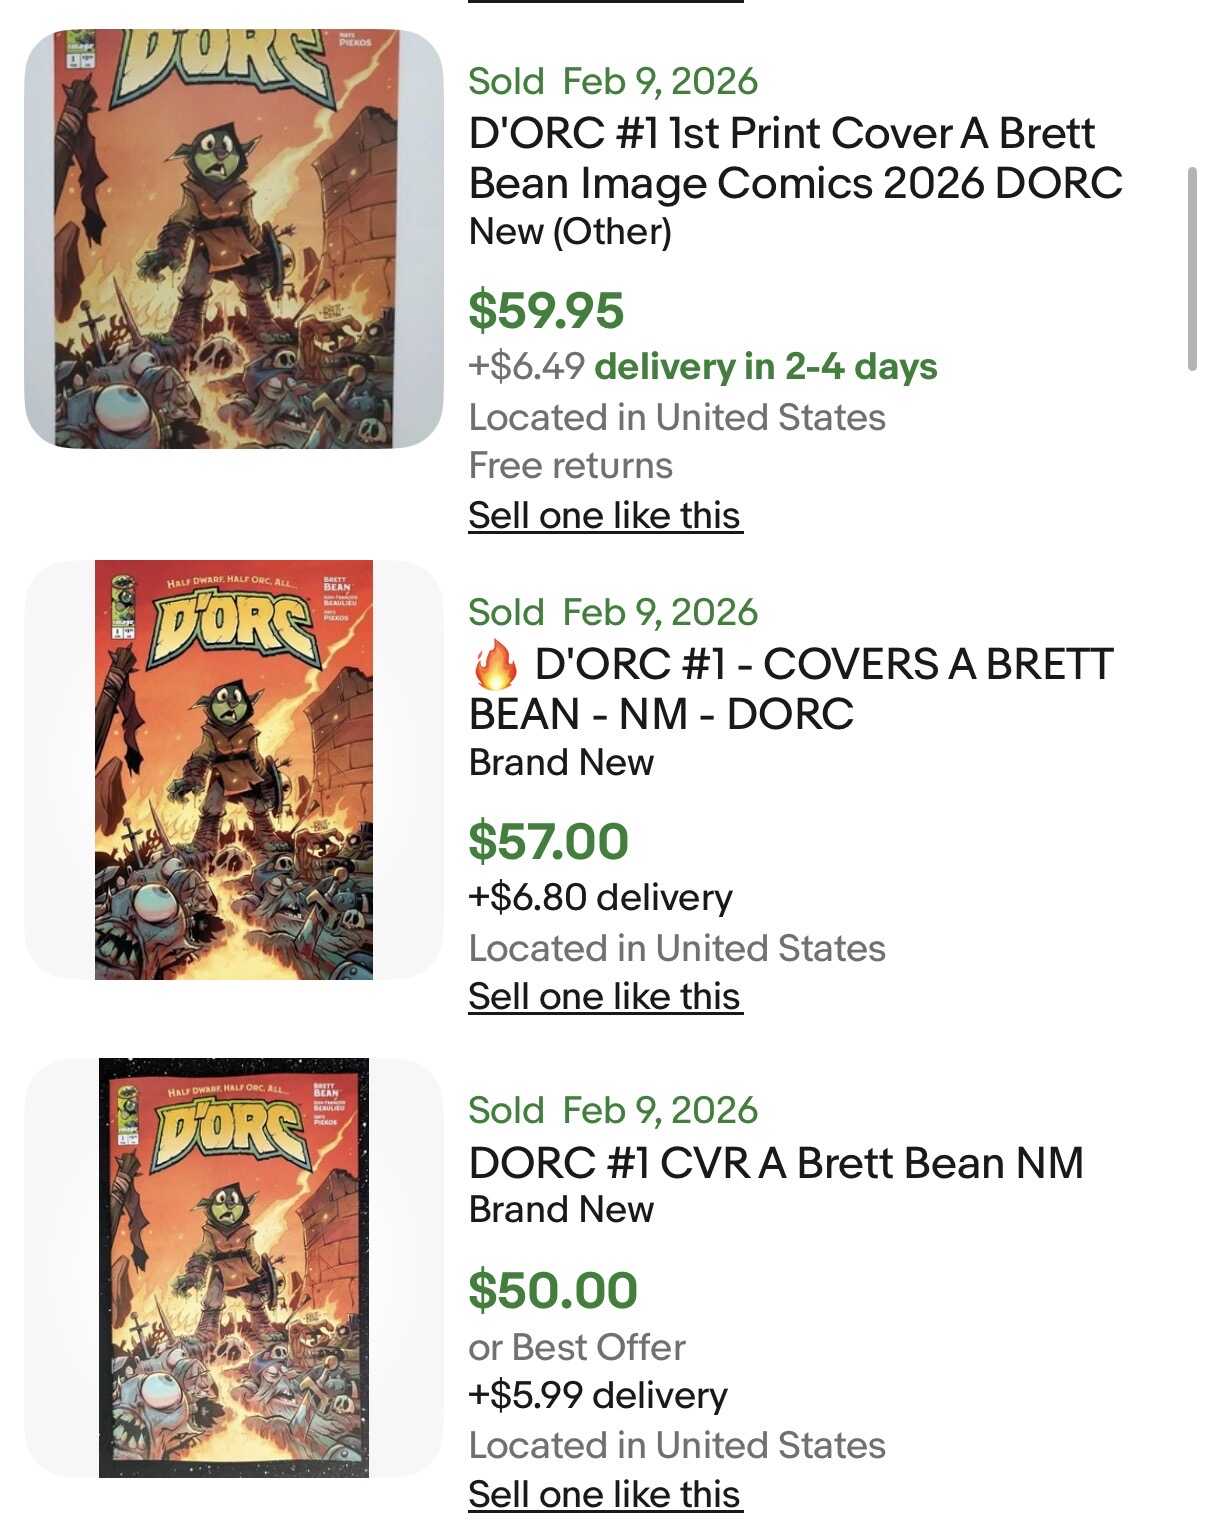Click the $50.00 sold price

click(x=552, y=1290)
